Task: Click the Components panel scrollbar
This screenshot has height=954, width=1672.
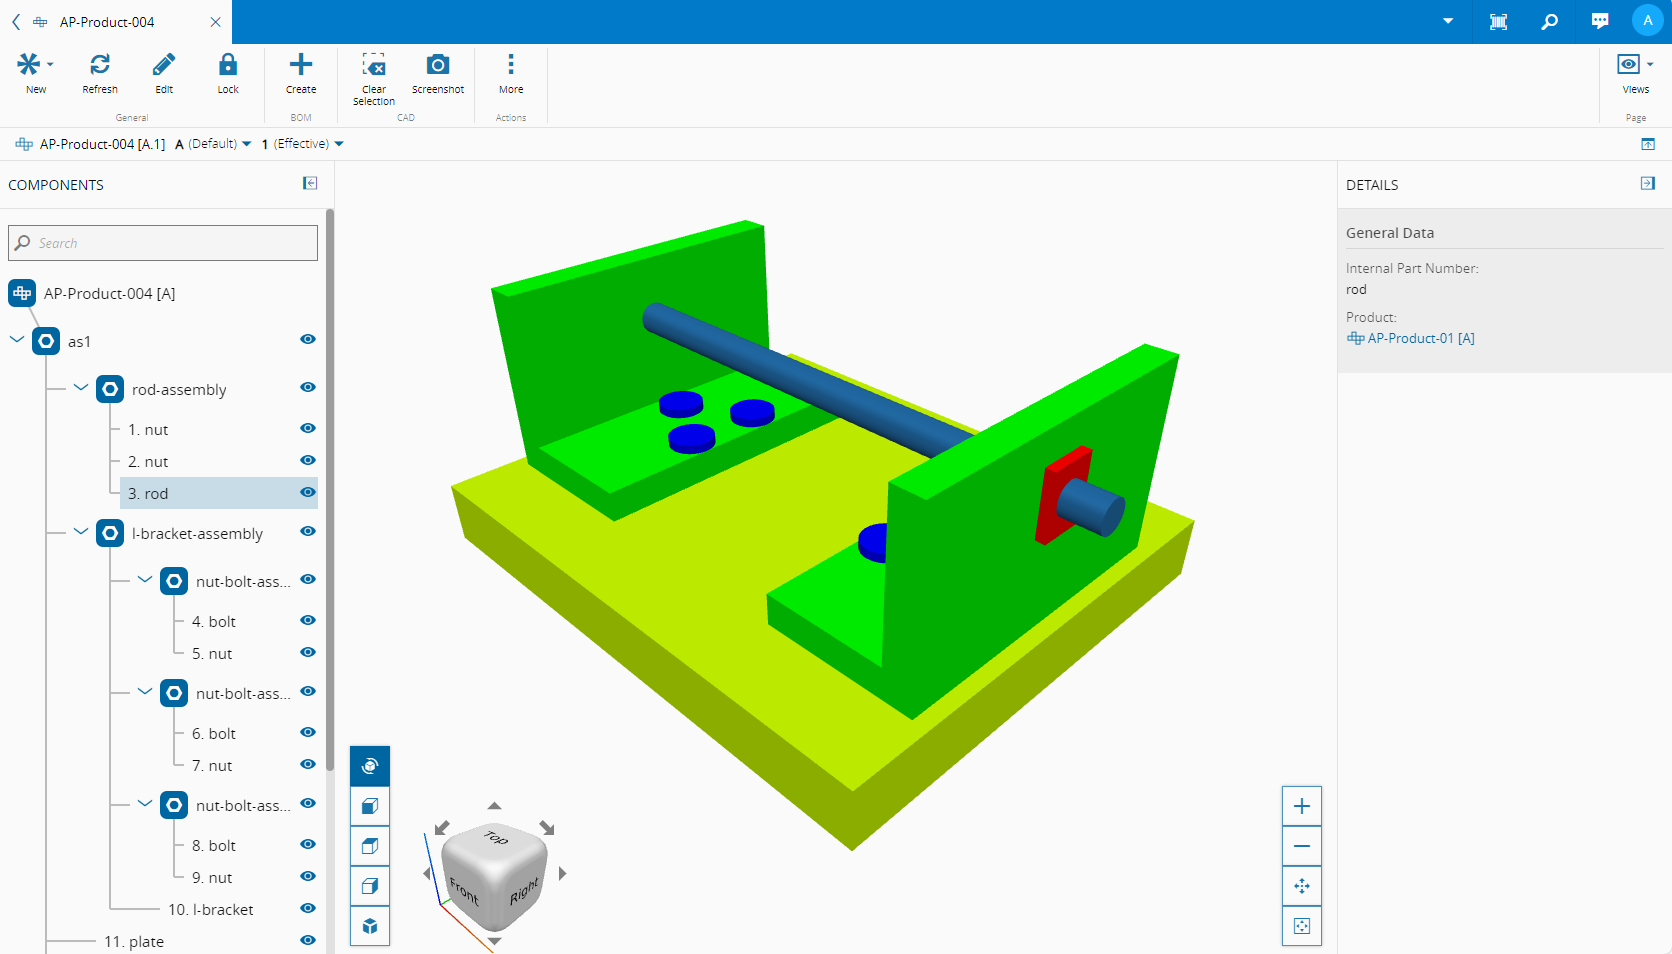Action: click(330, 490)
